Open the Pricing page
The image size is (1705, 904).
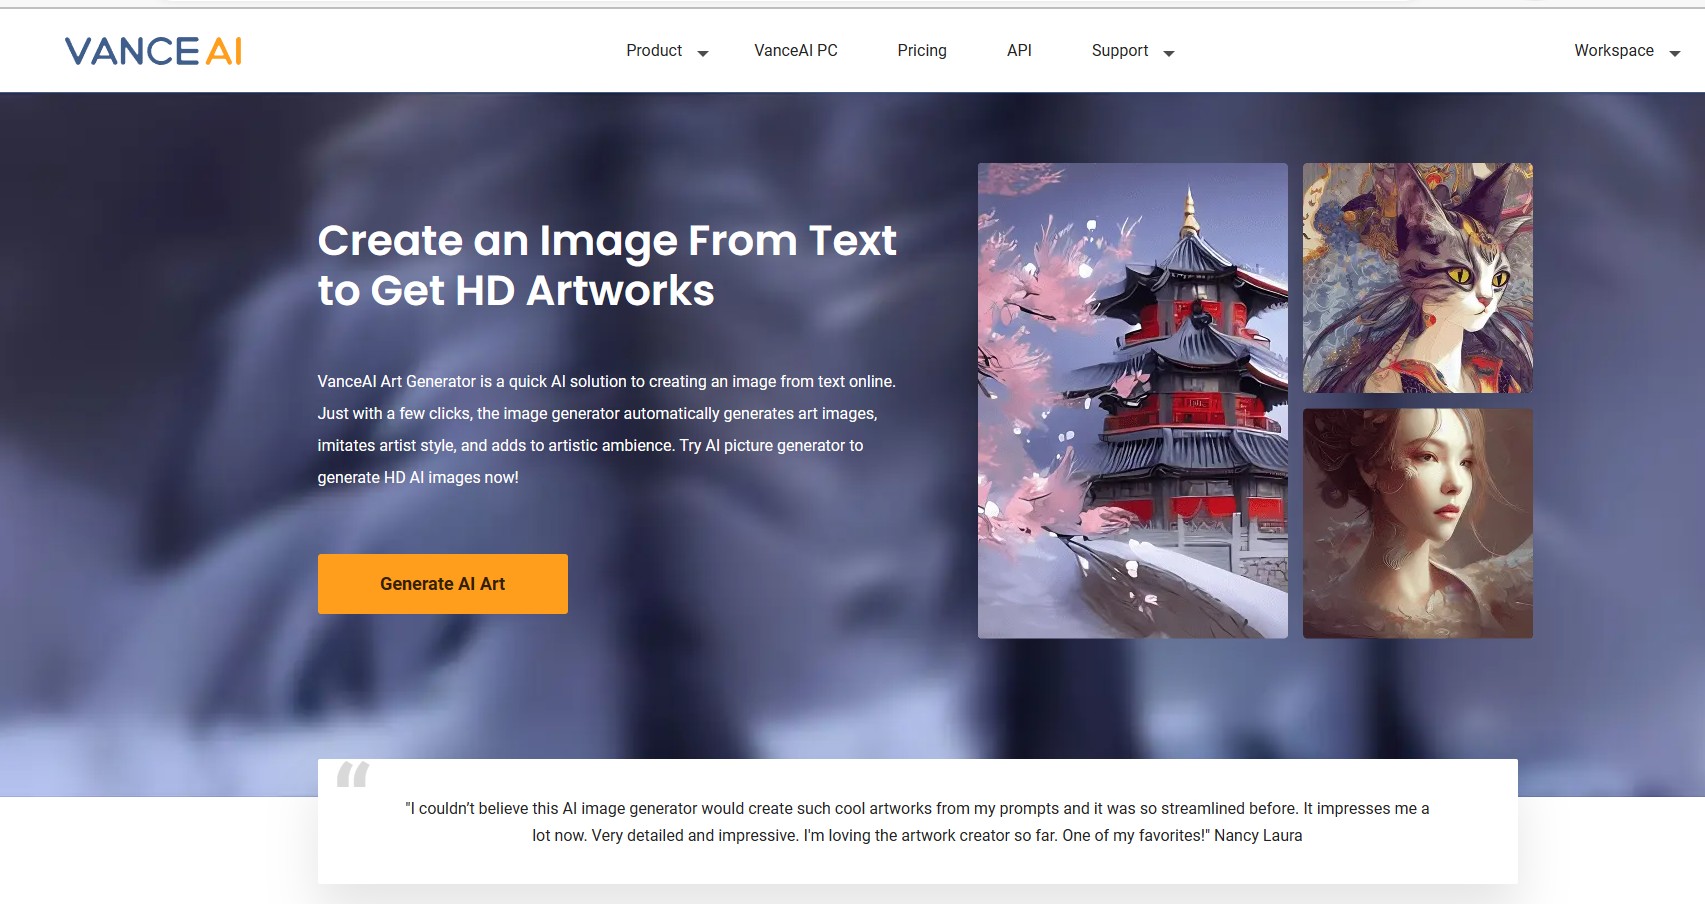(921, 51)
